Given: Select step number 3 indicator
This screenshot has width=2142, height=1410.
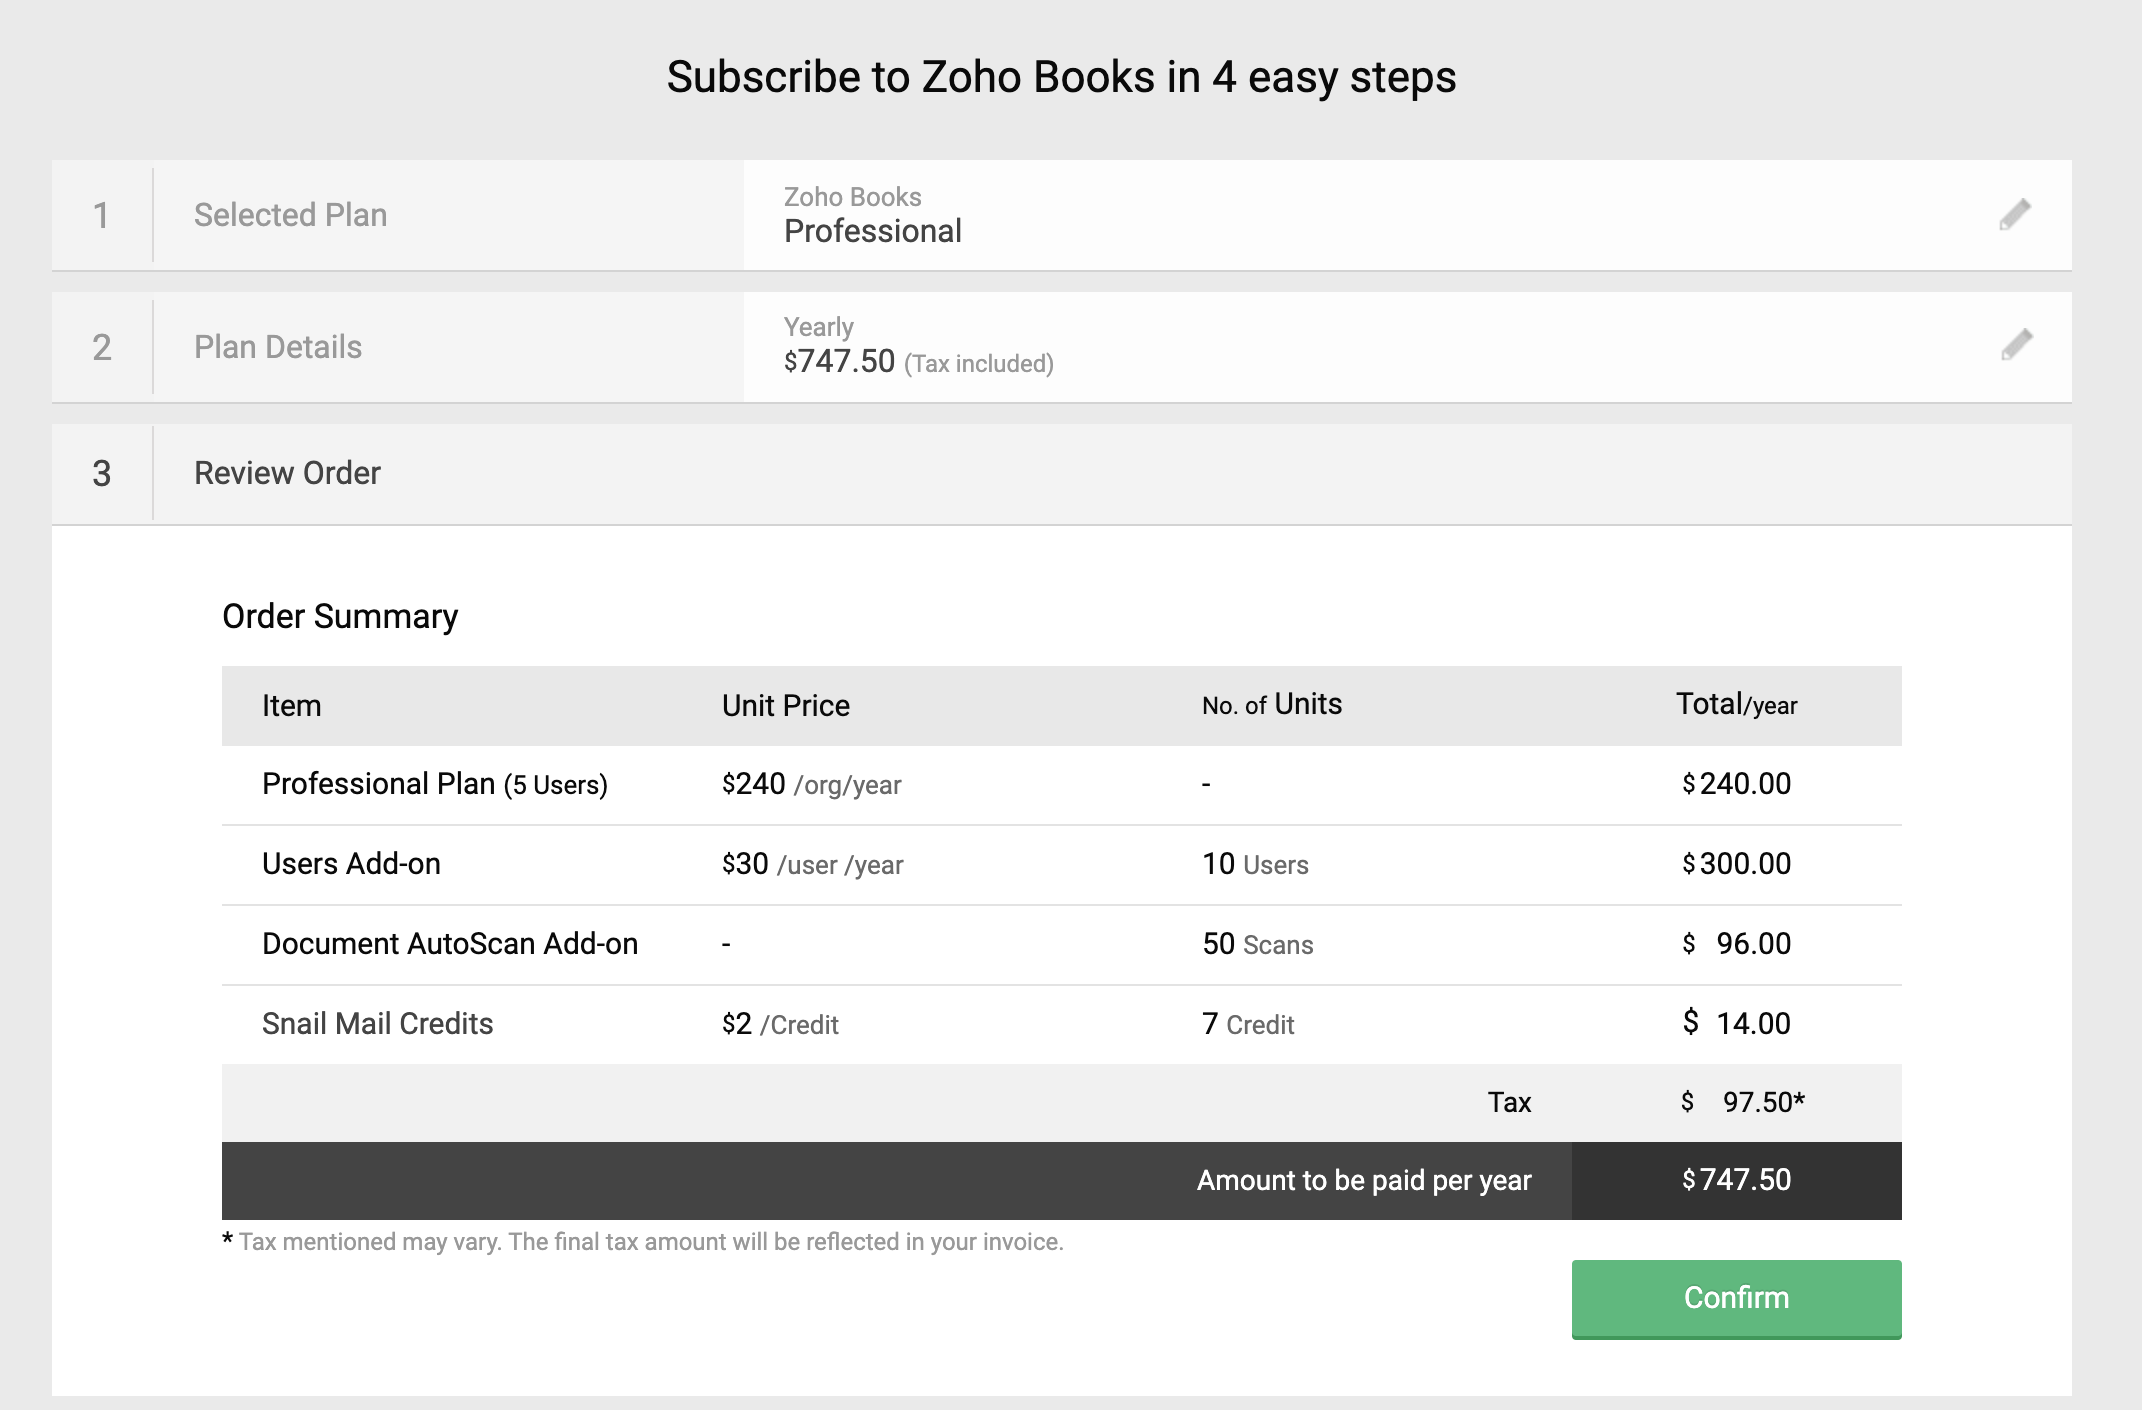Looking at the screenshot, I should 101,473.
